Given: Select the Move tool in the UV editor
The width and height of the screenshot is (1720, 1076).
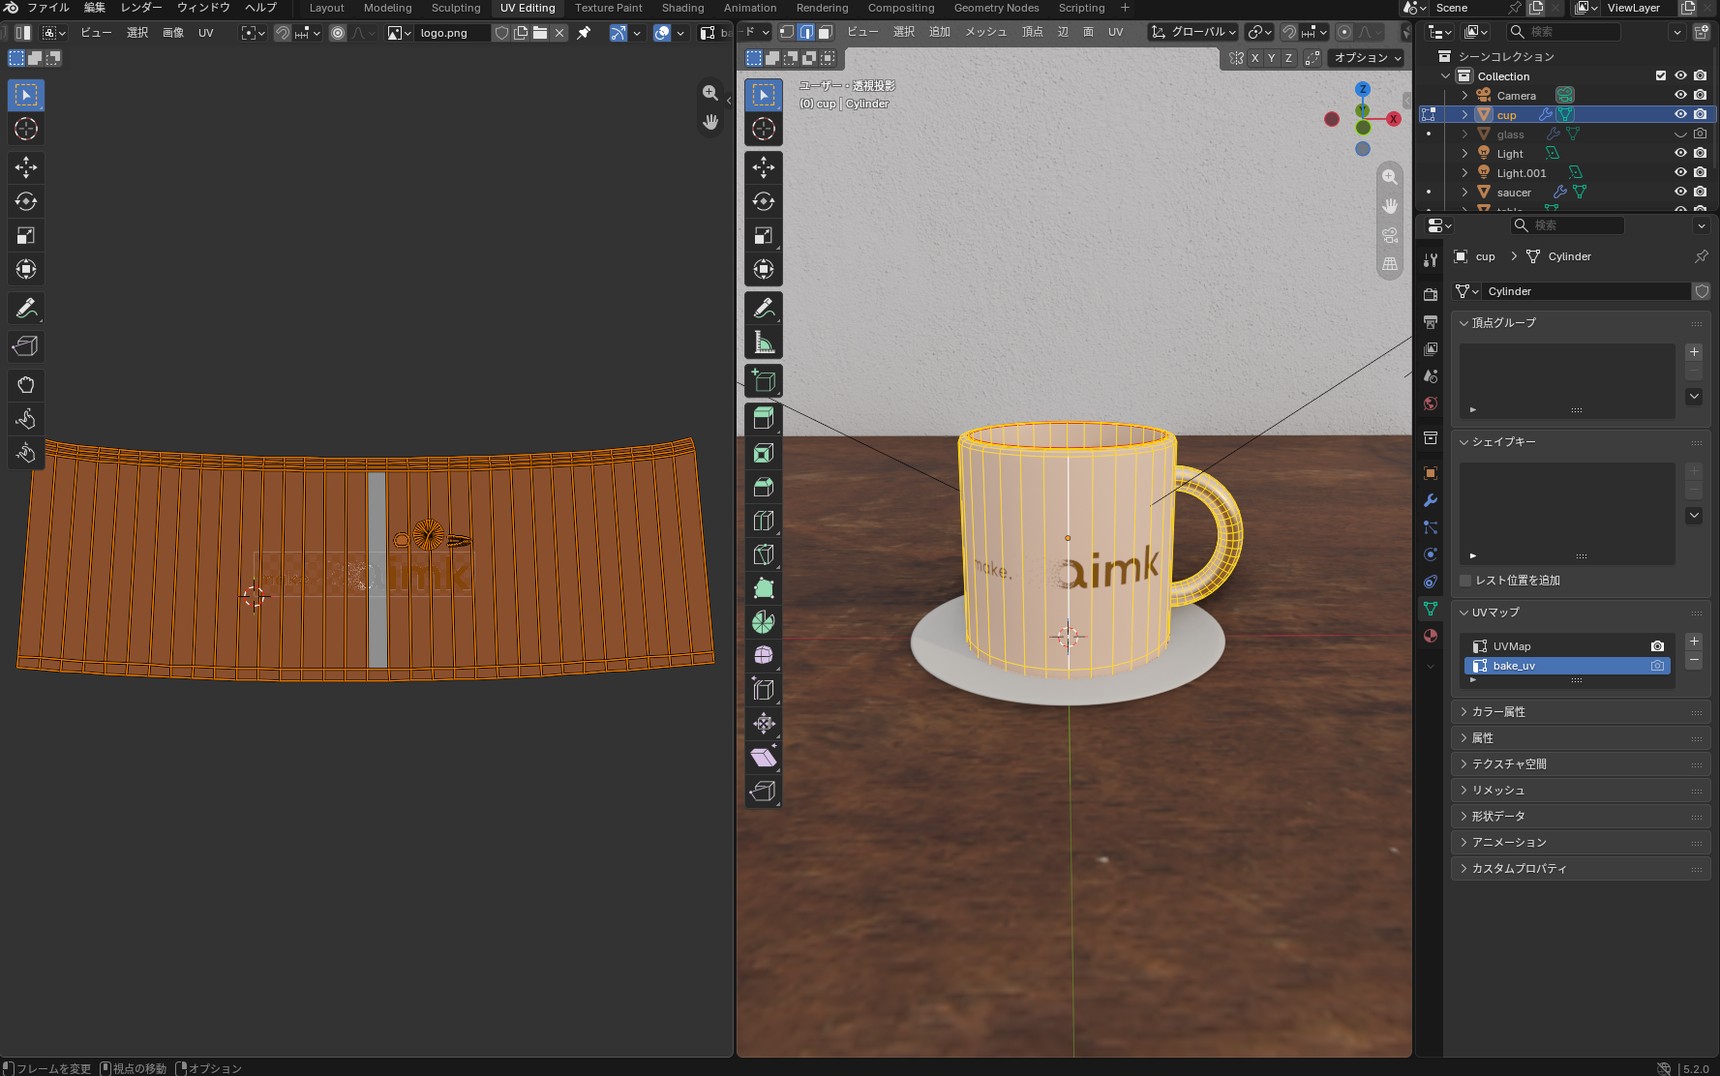Looking at the screenshot, I should click(26, 167).
